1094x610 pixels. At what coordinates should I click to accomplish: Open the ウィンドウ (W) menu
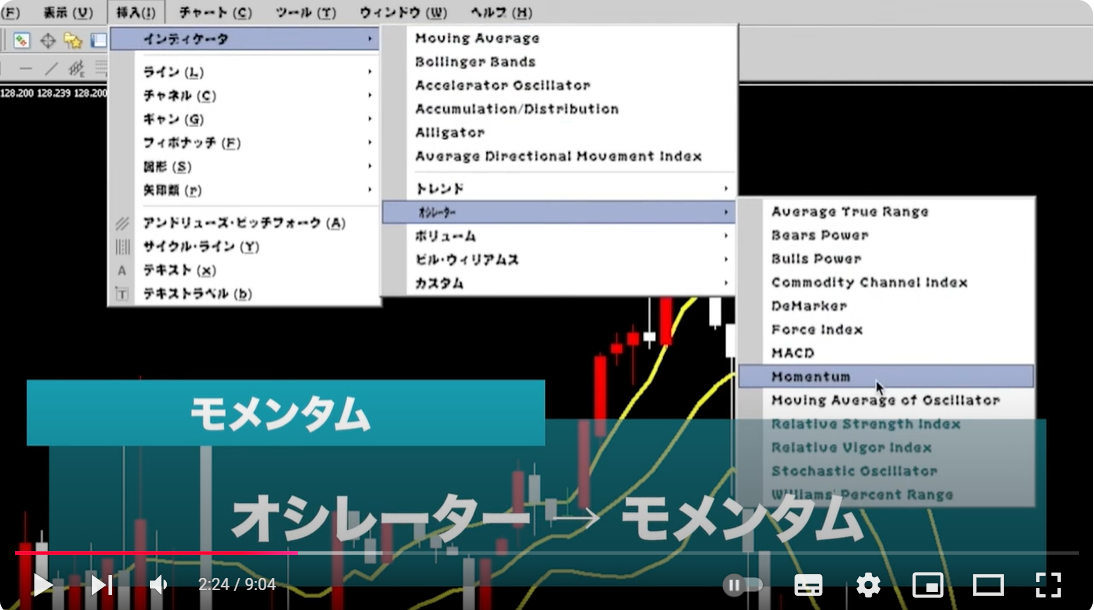[403, 13]
